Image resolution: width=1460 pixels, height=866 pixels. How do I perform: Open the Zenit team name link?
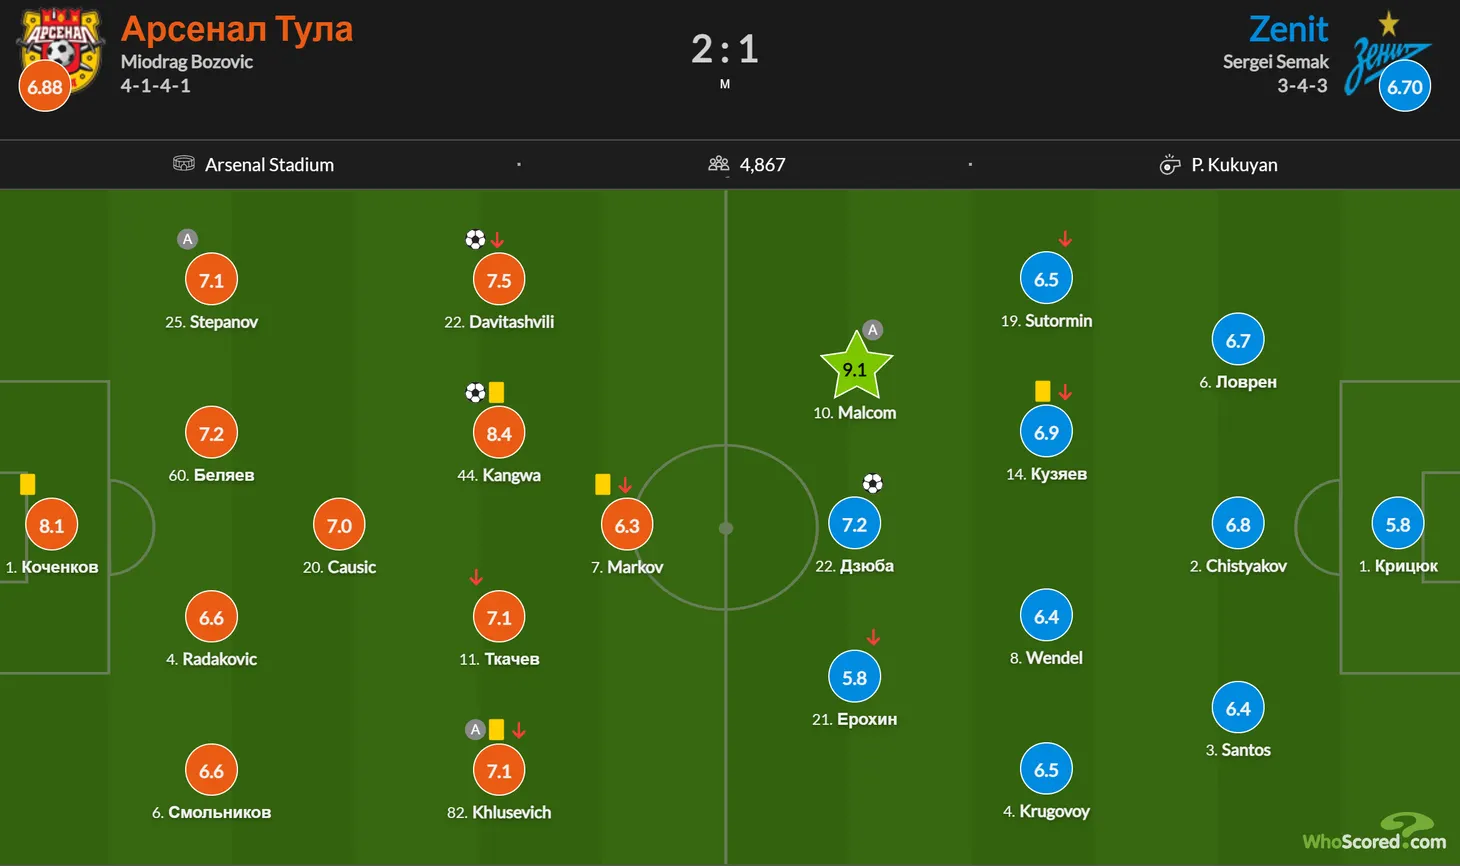tap(1288, 29)
